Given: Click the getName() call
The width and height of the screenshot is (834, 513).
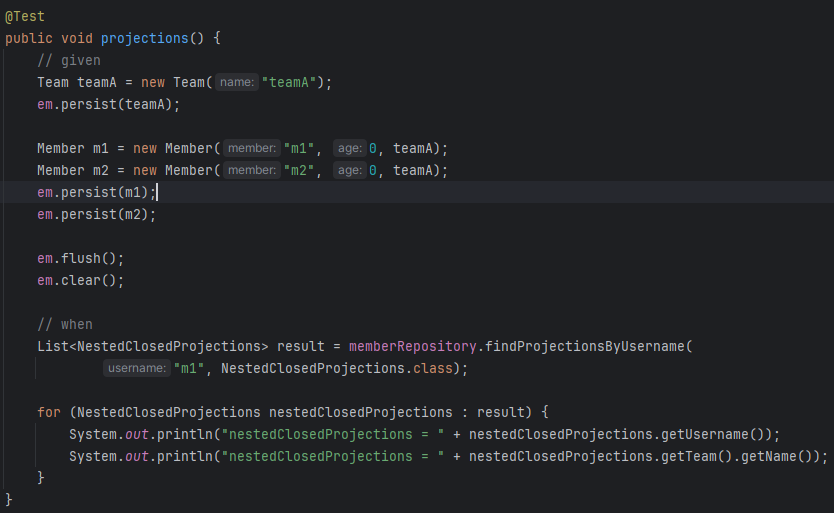Looking at the screenshot, I should pyautogui.click(x=777, y=457).
